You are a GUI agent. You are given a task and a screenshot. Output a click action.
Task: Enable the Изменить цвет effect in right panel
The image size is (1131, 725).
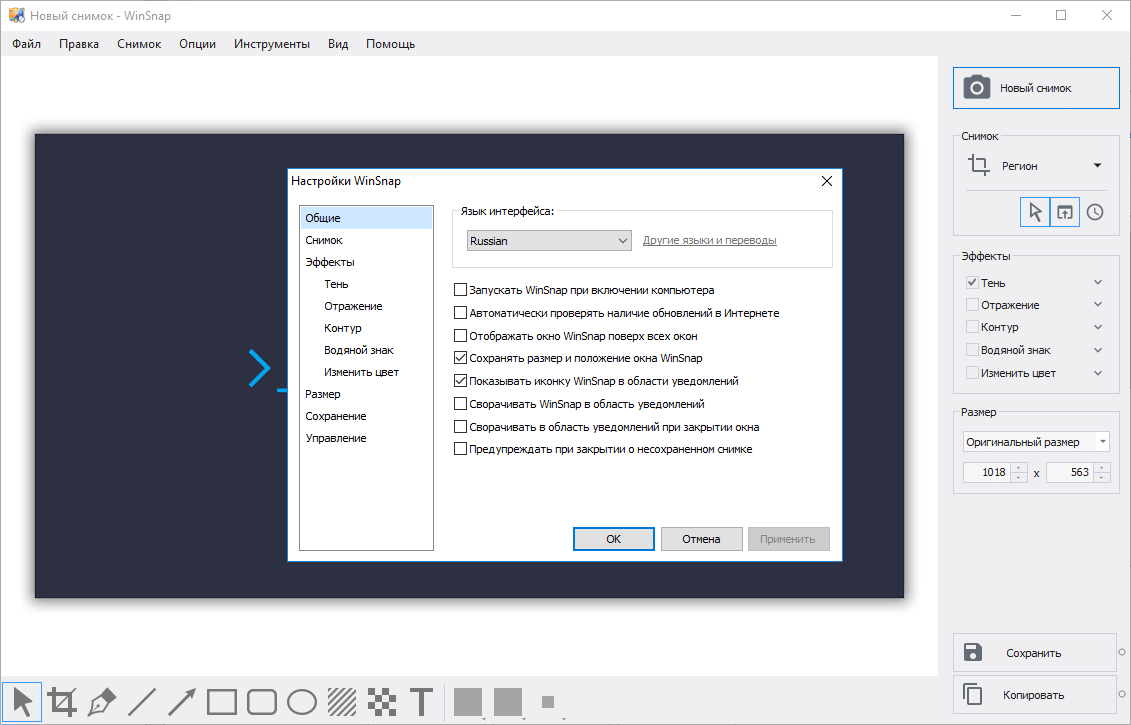point(972,373)
